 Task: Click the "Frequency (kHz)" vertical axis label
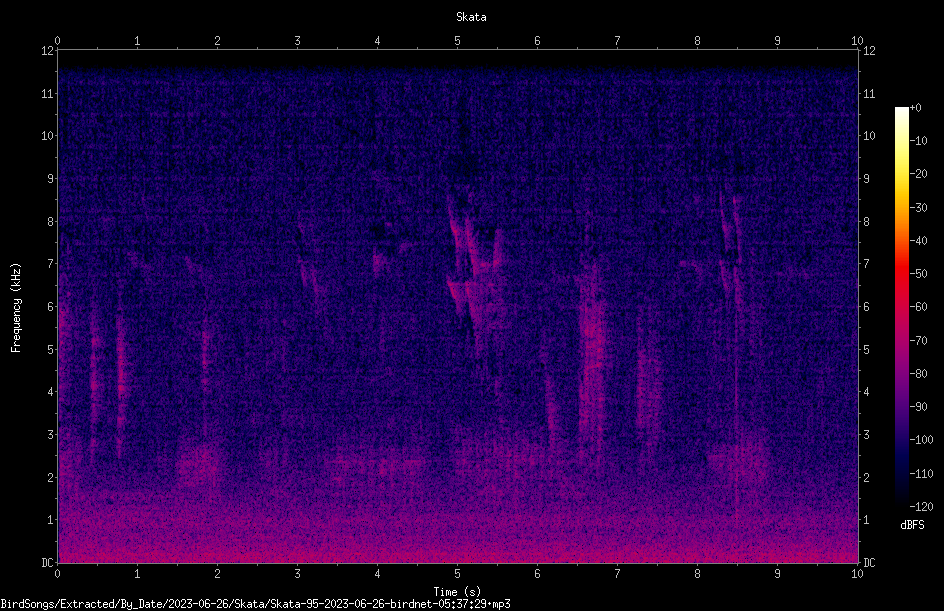(x=16, y=308)
